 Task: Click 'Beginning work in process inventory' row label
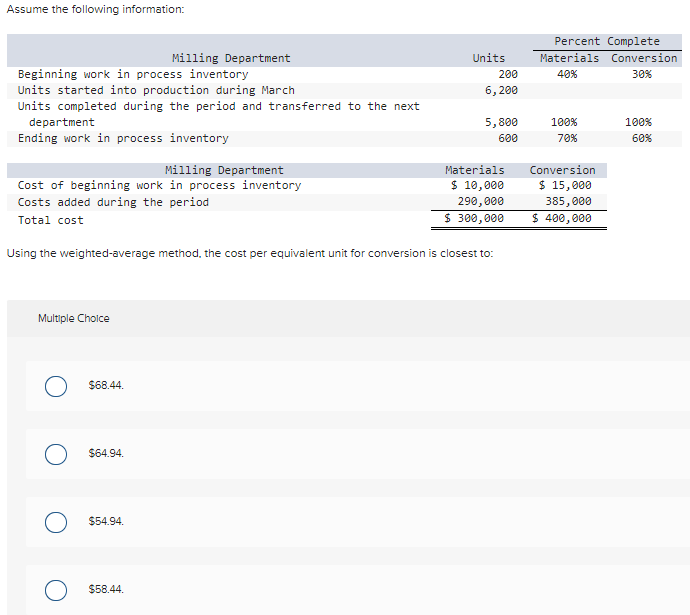tap(133, 74)
